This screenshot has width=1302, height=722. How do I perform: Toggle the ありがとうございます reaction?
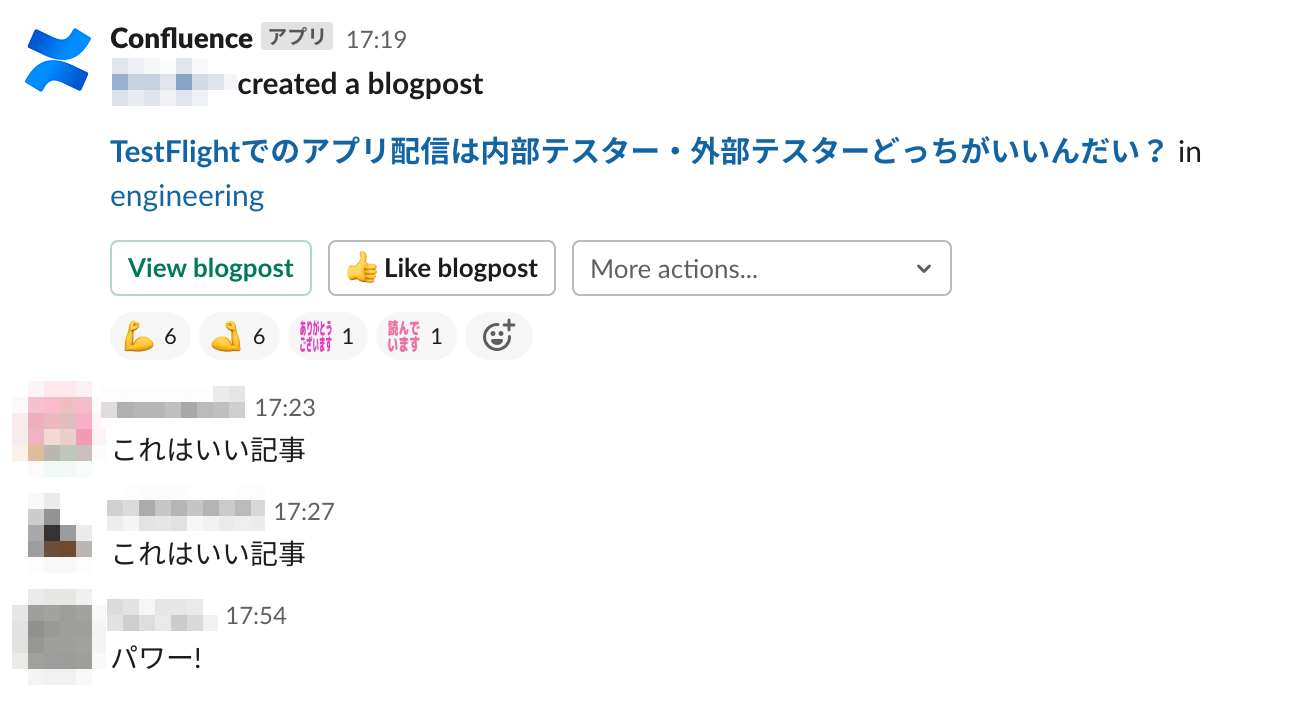click(327, 336)
